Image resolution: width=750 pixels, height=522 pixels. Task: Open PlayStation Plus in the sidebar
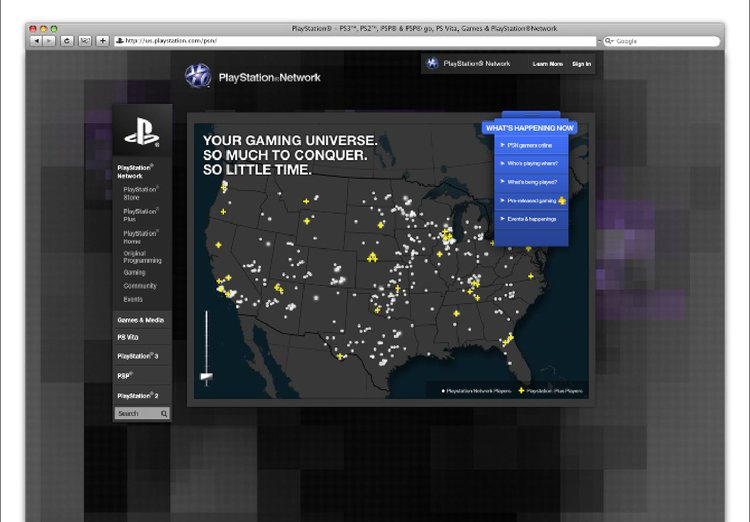(141, 215)
